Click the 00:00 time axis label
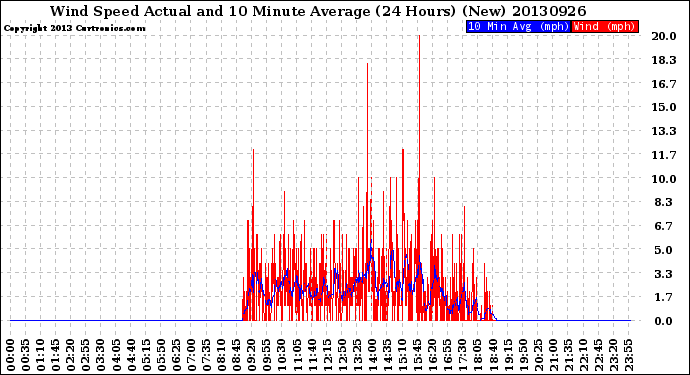Screen dimensions: 690x375 [11, 355]
